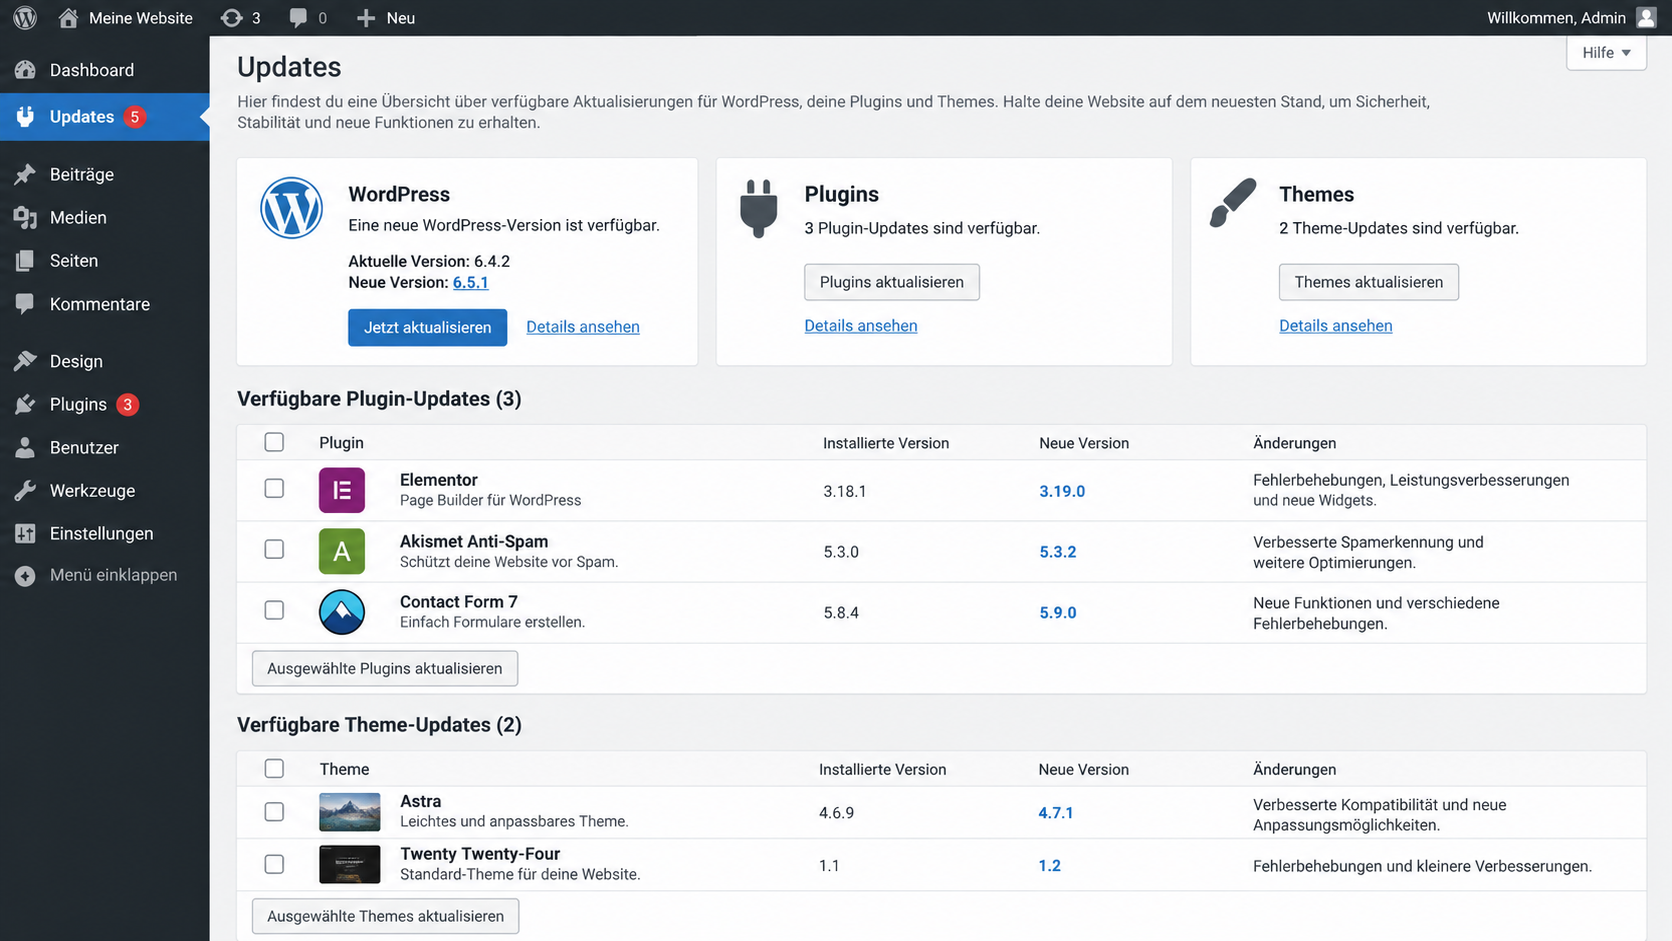
Task: Click the Menü einklappen label
Action: [x=114, y=575]
